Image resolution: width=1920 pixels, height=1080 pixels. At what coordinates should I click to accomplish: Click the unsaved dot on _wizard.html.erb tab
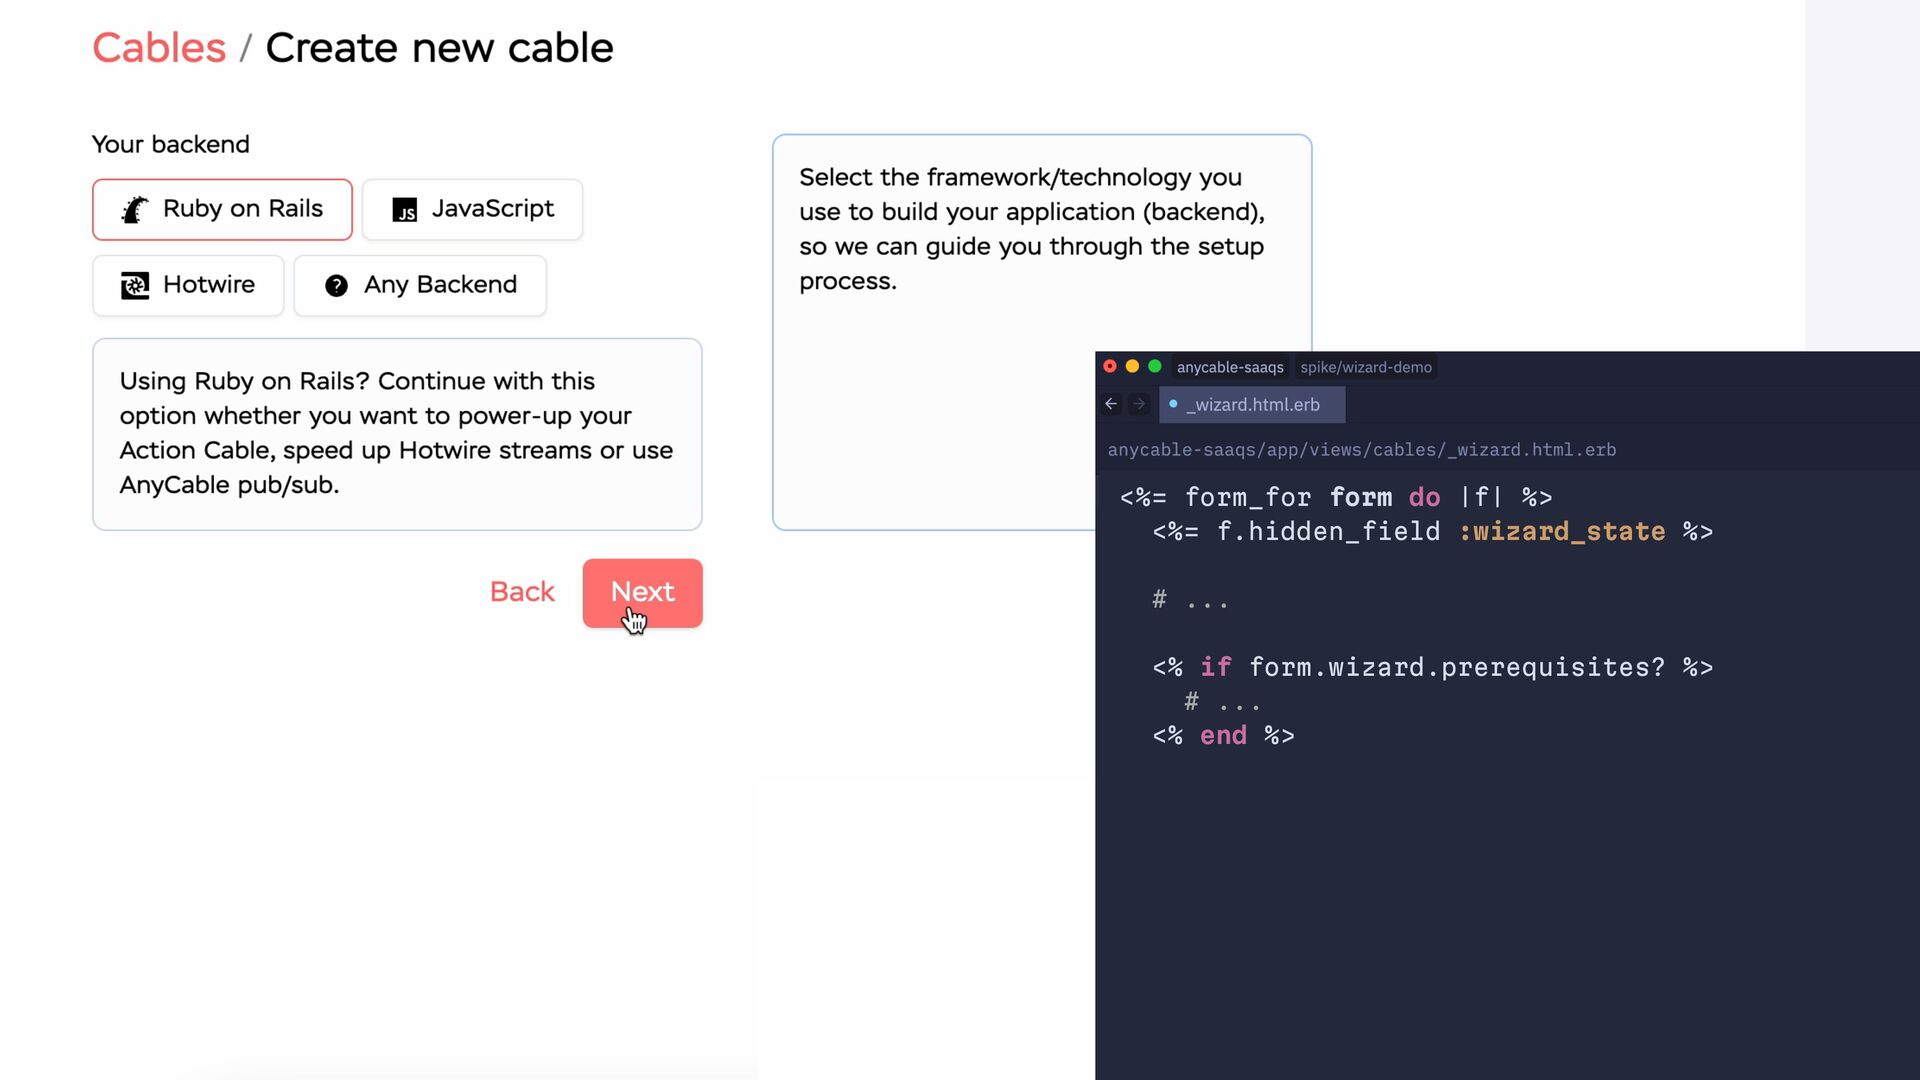tap(1173, 404)
